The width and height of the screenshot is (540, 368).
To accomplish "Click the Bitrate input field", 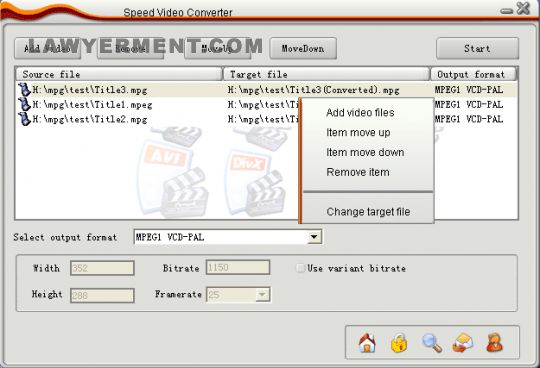I will point(238,267).
